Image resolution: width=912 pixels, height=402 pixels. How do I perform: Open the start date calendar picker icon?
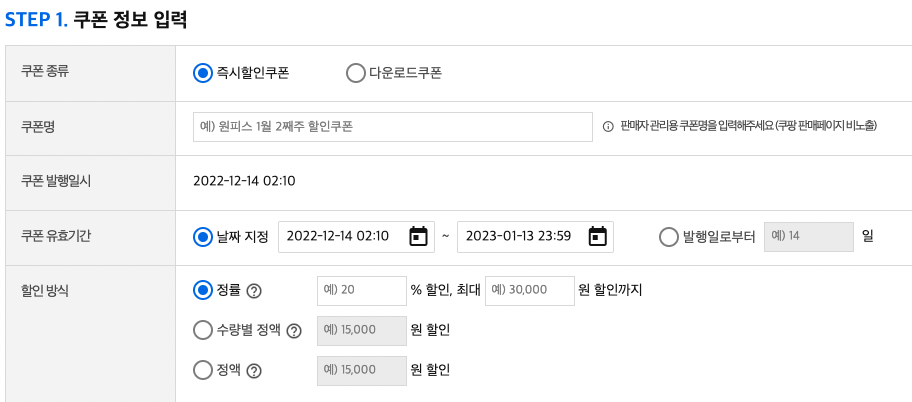[x=418, y=237]
